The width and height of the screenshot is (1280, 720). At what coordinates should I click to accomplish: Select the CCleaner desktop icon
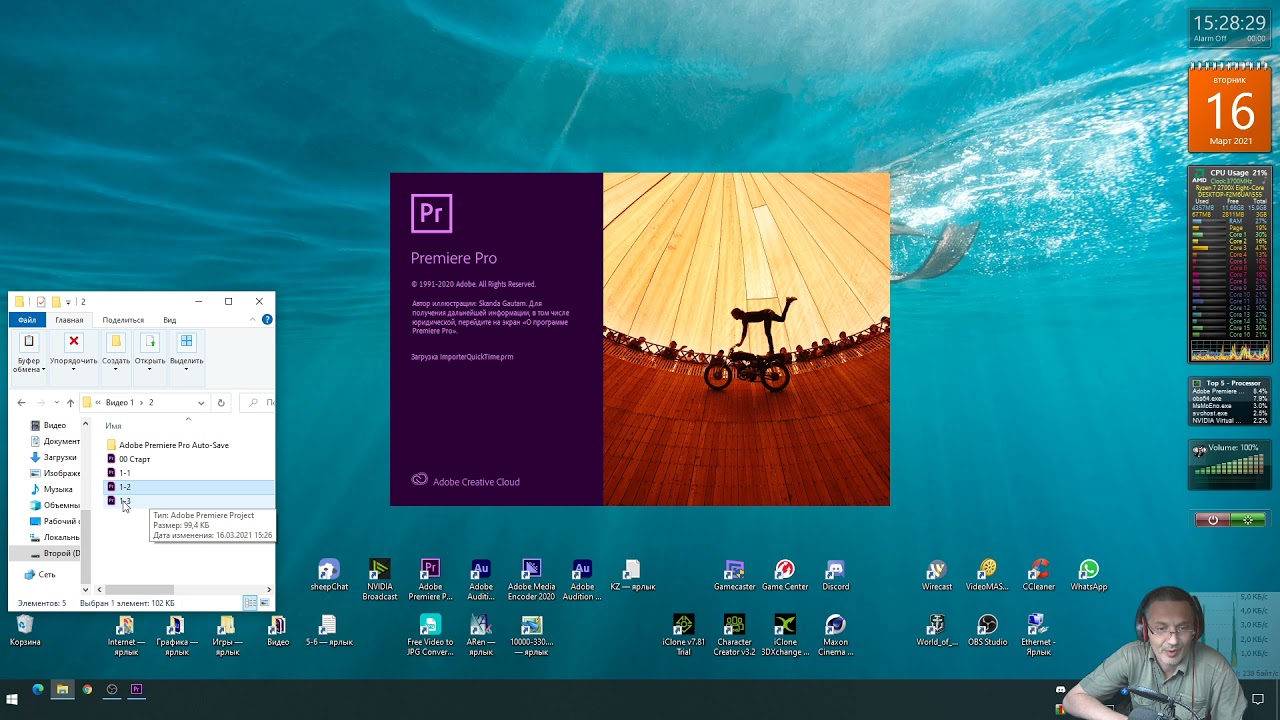click(x=1038, y=576)
